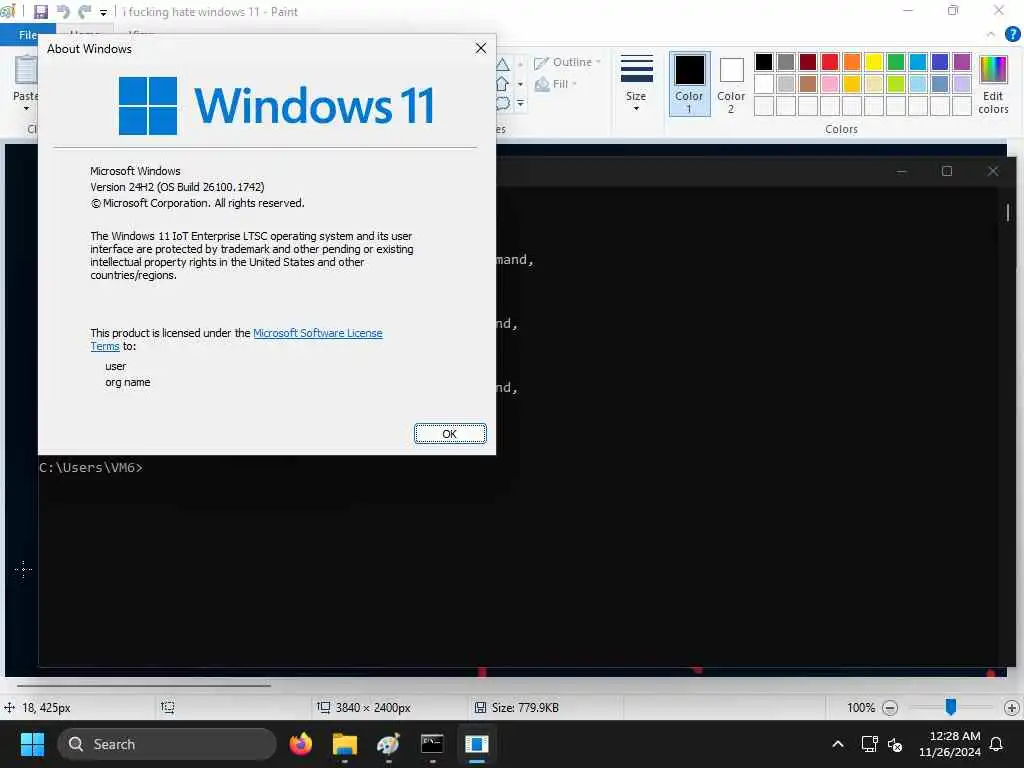Click the zoom slider handle in the status bar
This screenshot has width=1024, height=768.
[951, 706]
